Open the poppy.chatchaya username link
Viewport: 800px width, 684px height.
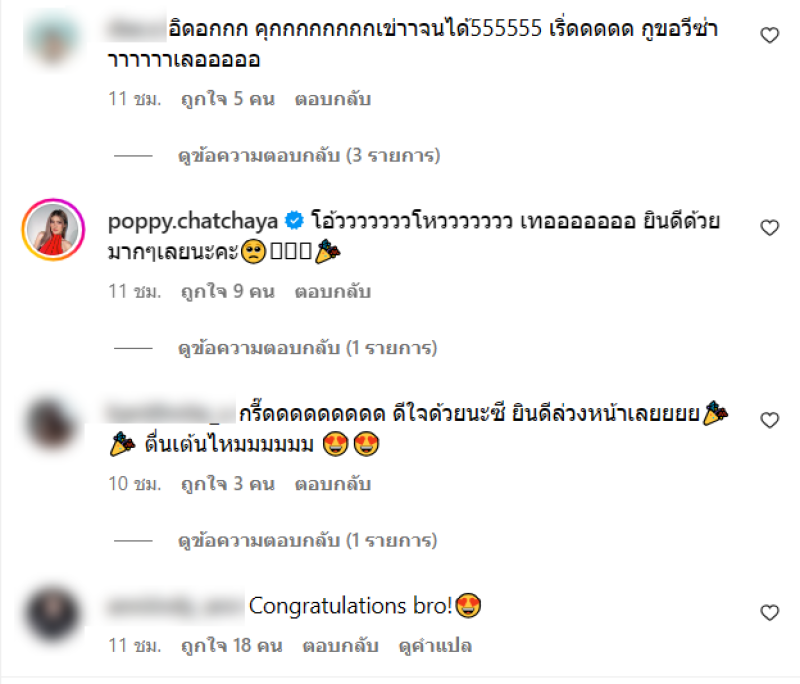pyautogui.click(x=193, y=221)
